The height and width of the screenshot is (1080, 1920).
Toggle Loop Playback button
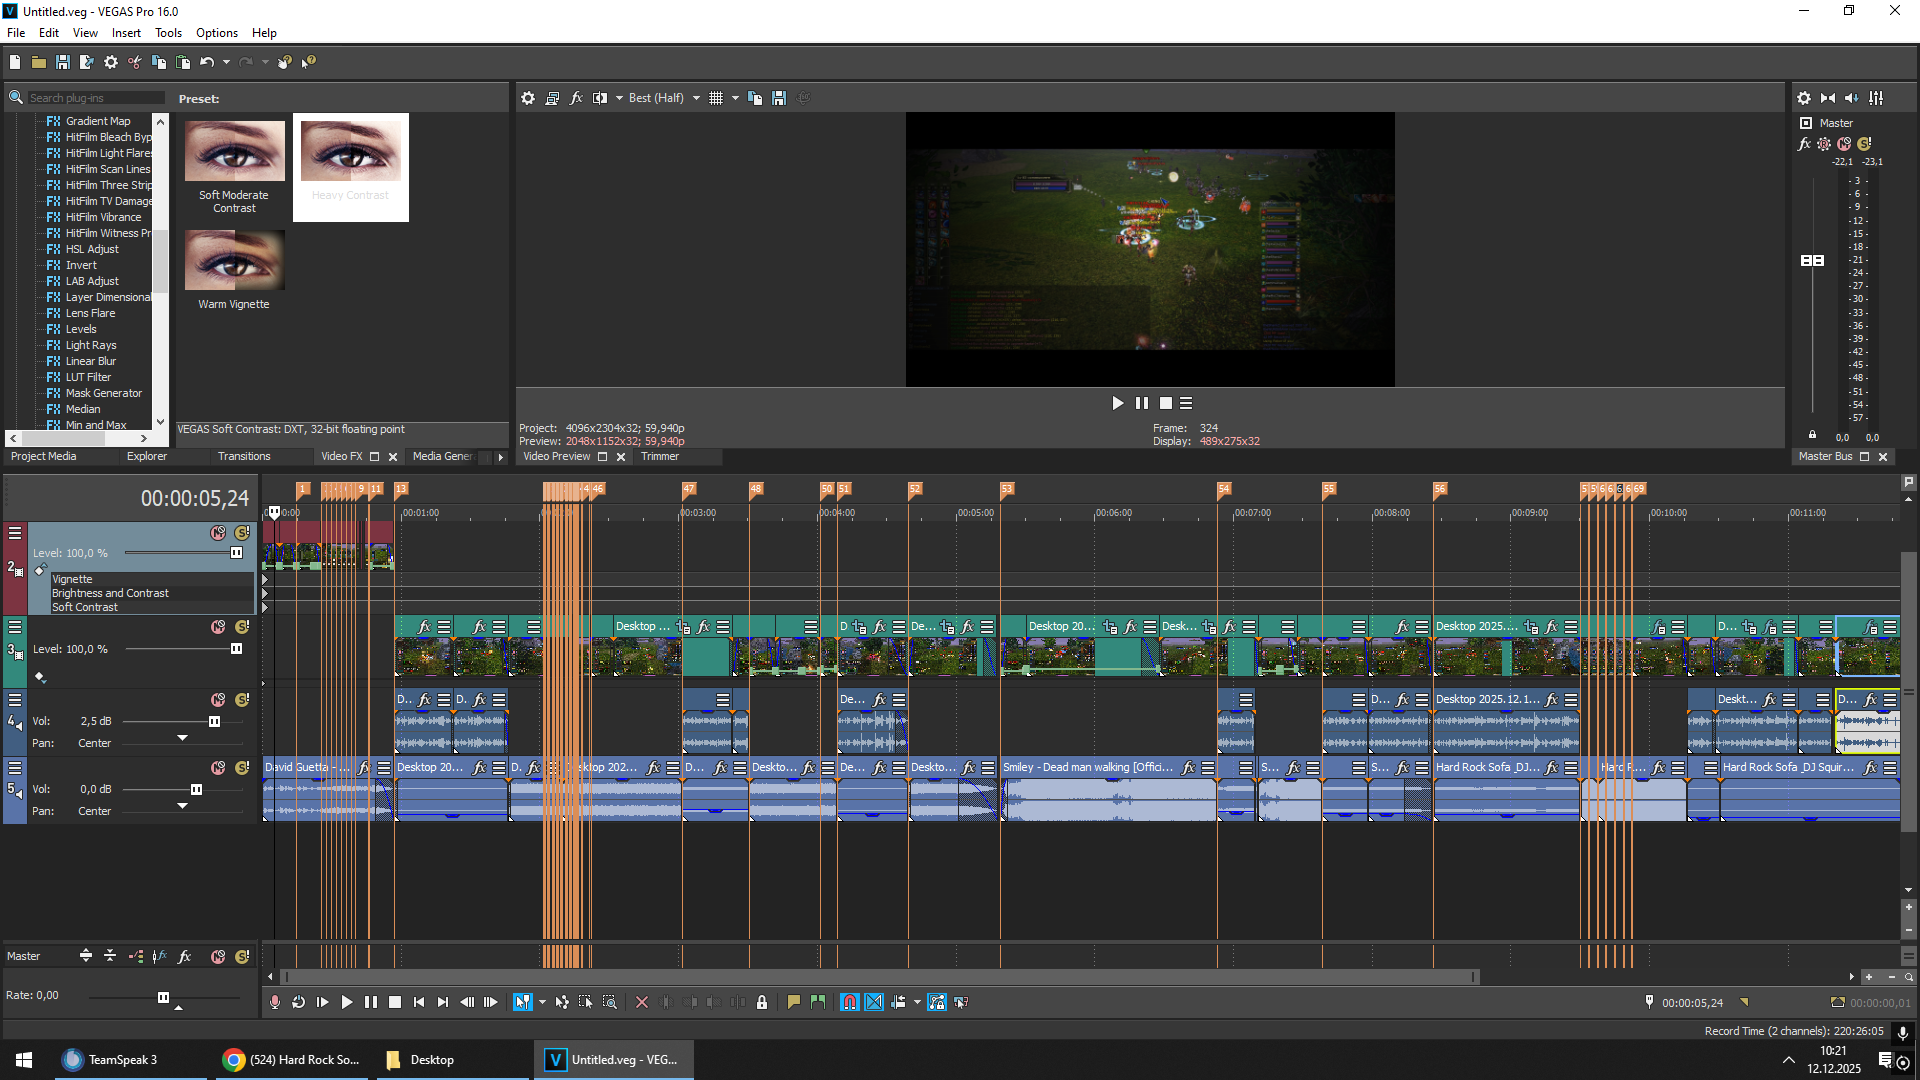coord(299,1002)
